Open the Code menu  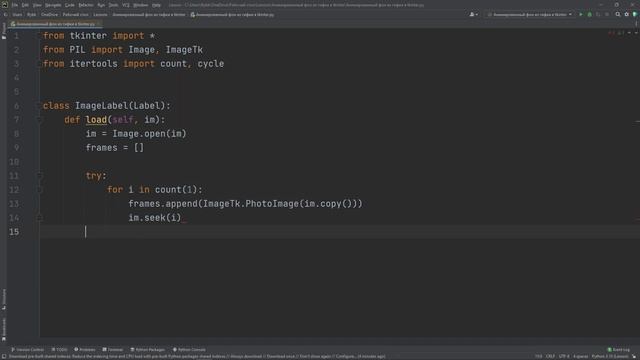coord(70,5)
